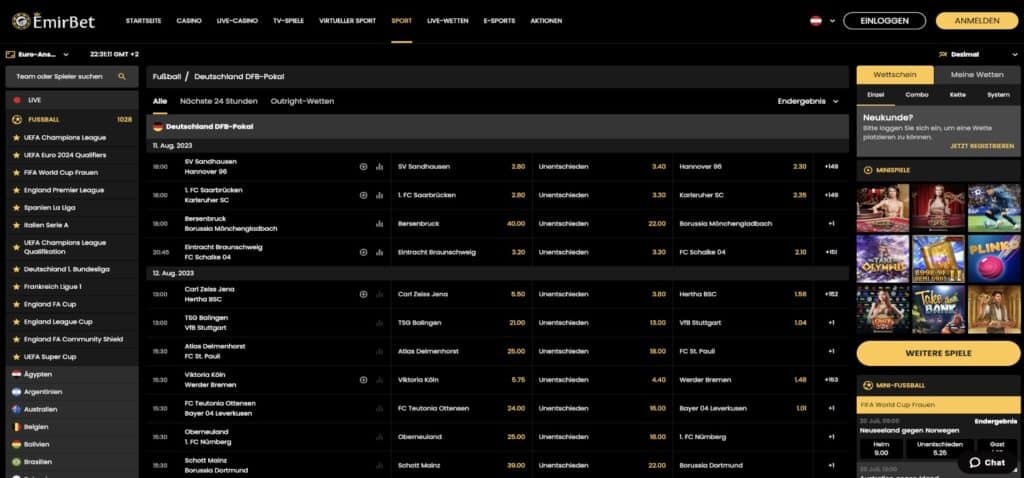The width and height of the screenshot is (1024, 478).
Task: Switch to Nächste 24 Stunden tab
Action: tap(219, 101)
